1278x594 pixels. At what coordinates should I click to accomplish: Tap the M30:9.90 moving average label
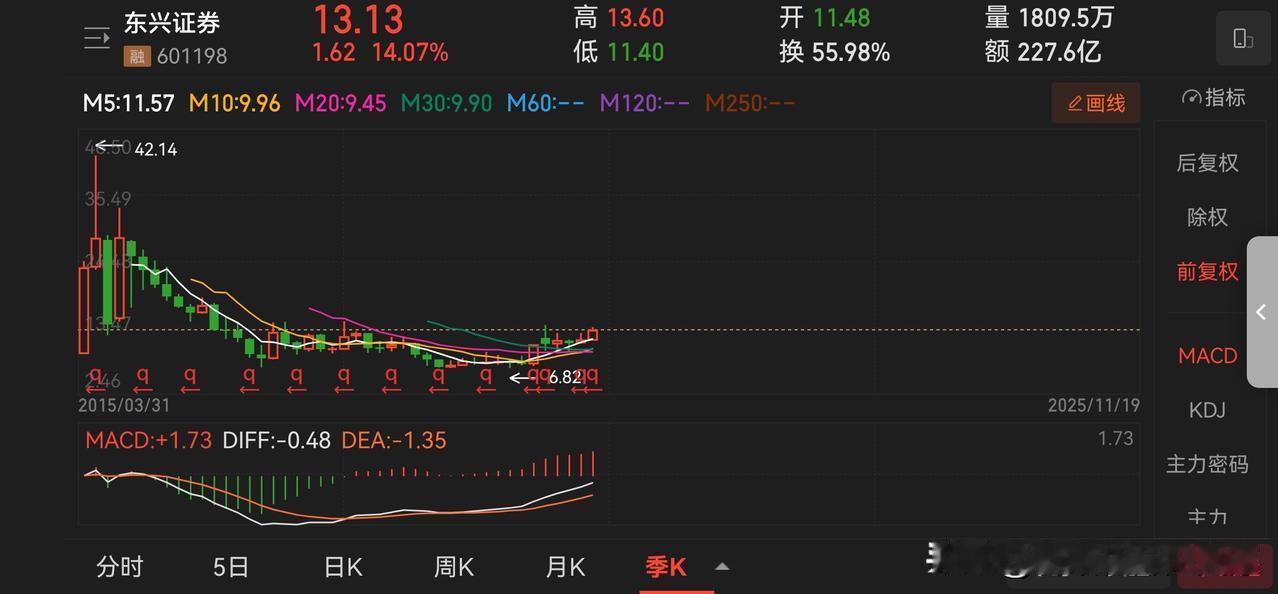pos(447,103)
